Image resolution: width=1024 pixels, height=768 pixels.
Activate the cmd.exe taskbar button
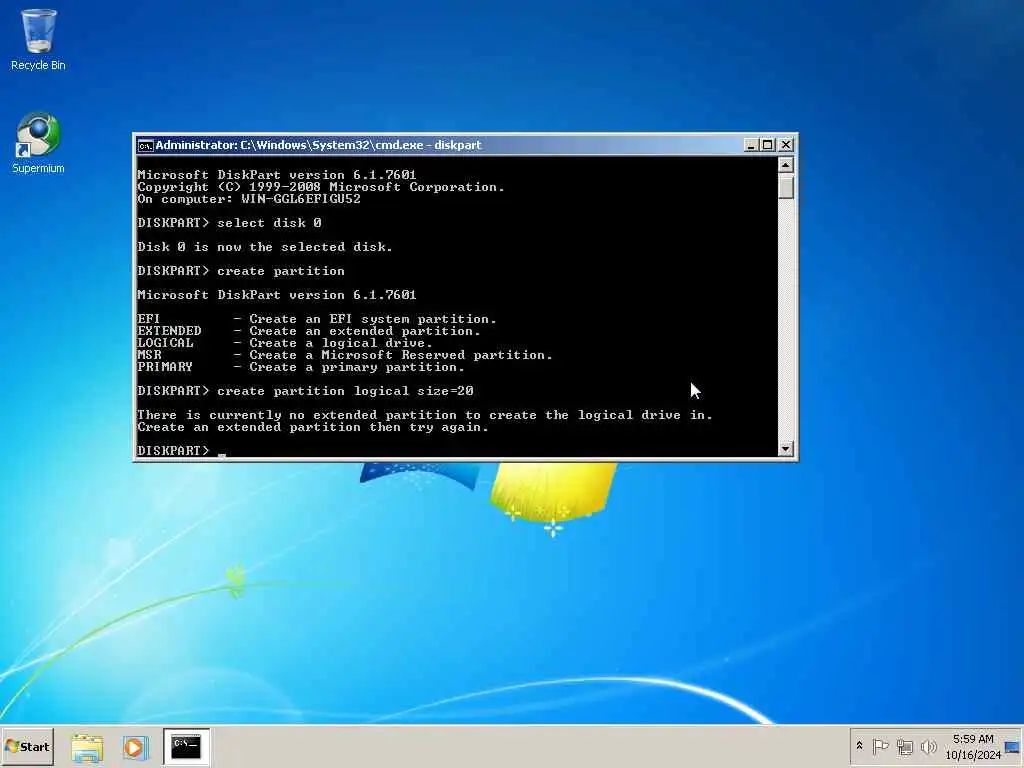point(187,746)
